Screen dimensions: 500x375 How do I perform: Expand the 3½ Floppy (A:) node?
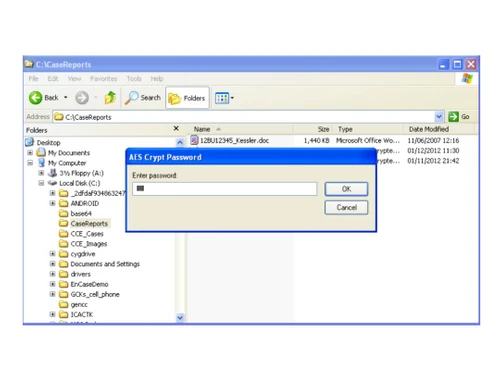pos(41,173)
